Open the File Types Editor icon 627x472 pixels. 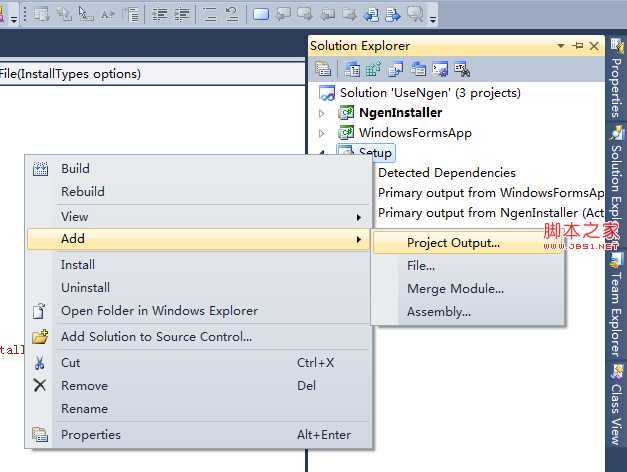[394, 69]
